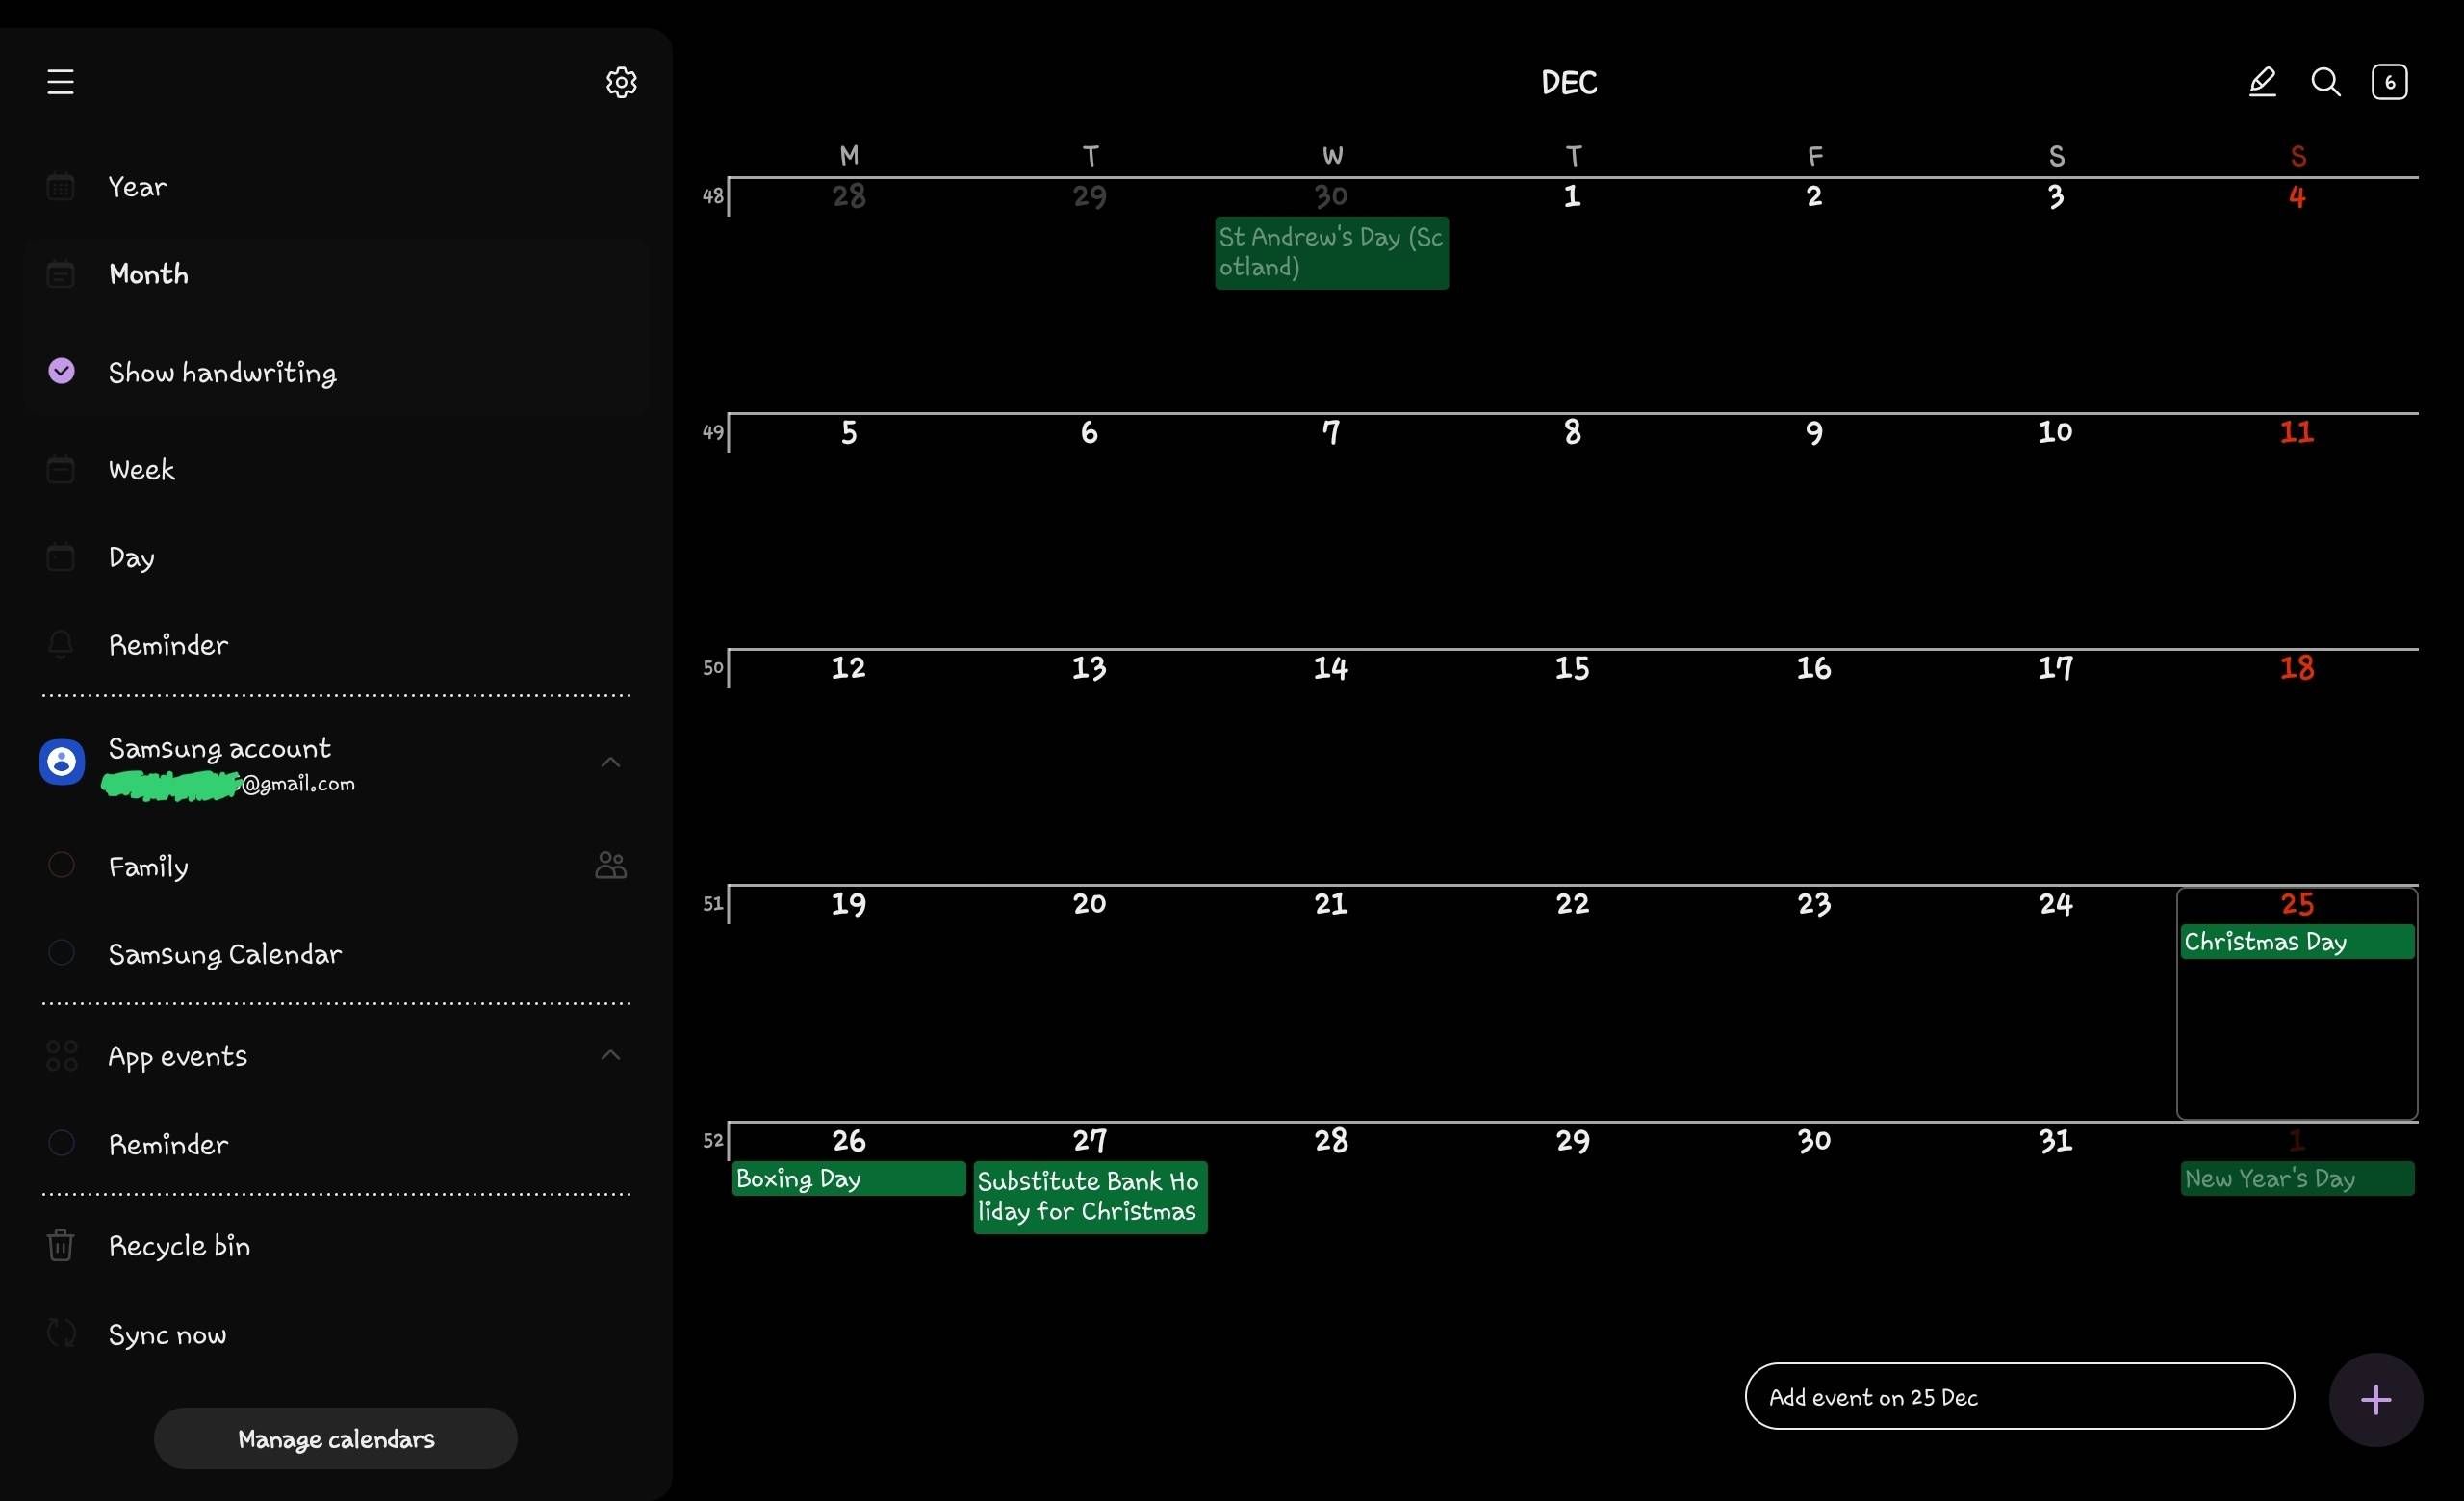Jump to today using date icon
2464x1501 pixels.
coord(2389,82)
